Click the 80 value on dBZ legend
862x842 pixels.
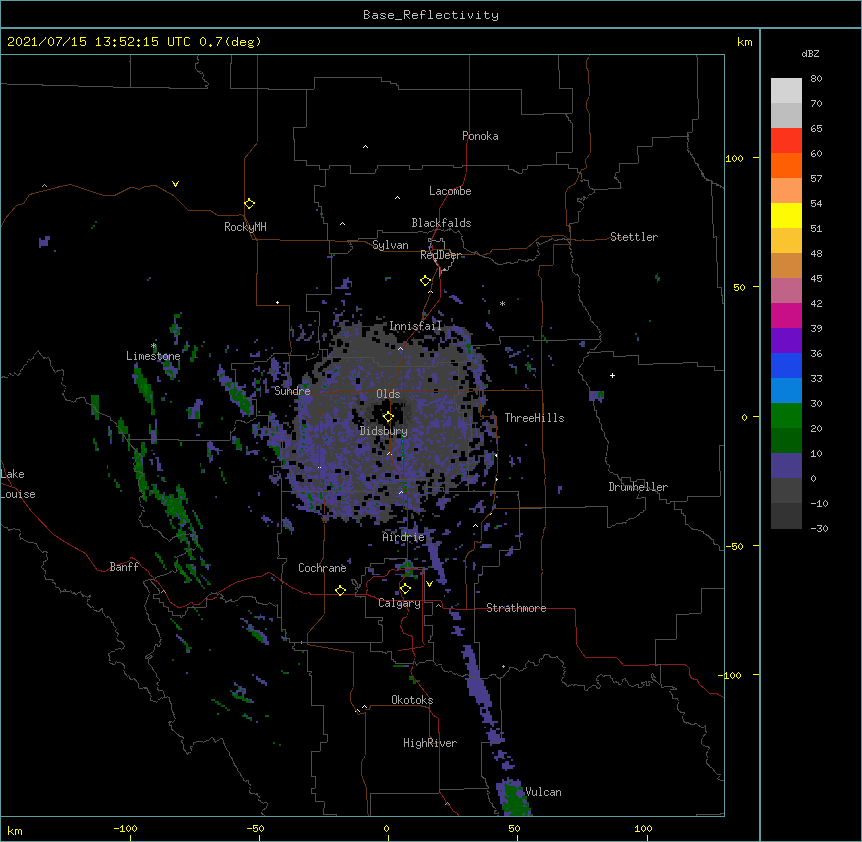click(816, 79)
